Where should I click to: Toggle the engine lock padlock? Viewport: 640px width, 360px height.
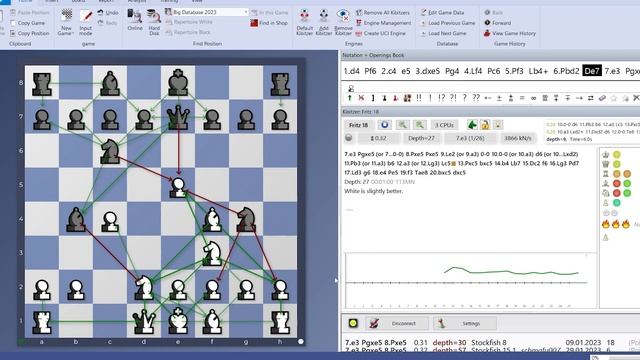(485, 125)
